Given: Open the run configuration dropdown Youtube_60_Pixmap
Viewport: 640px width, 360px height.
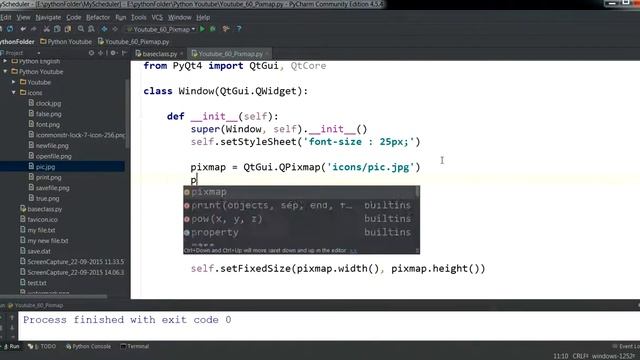Looking at the screenshot, I should pyautogui.click(x=161, y=29).
